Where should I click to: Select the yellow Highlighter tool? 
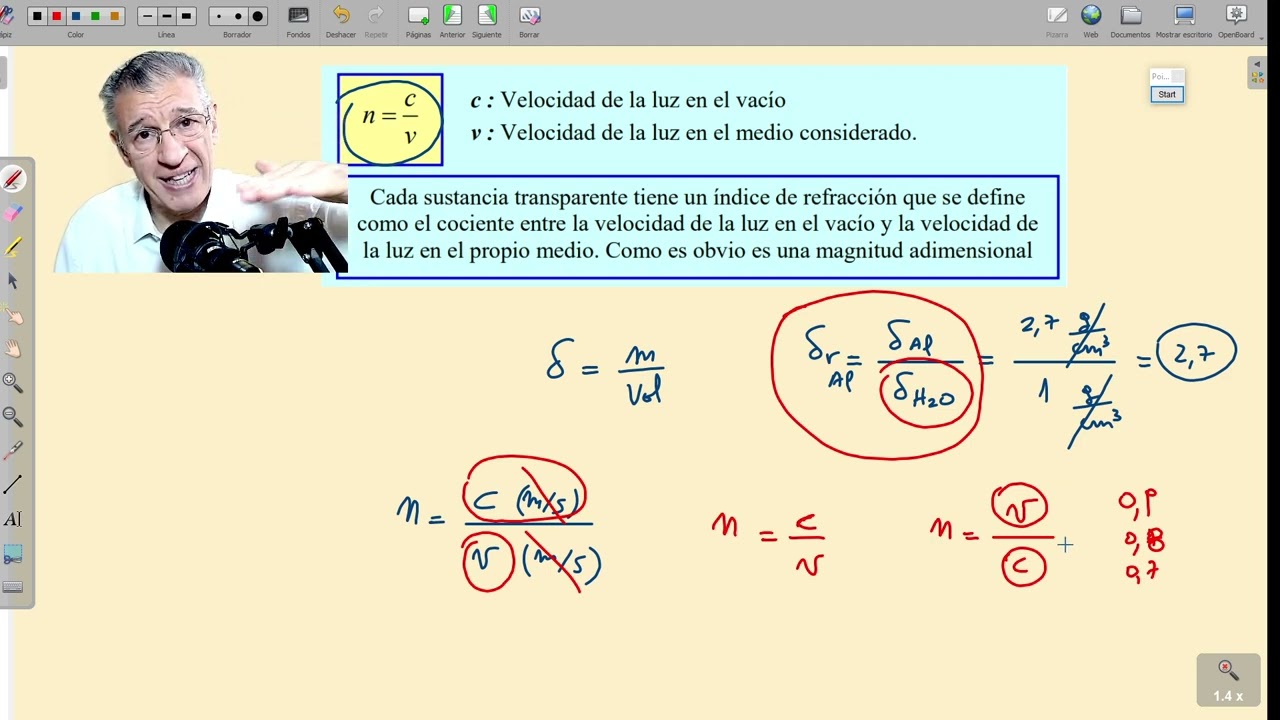click(x=13, y=247)
